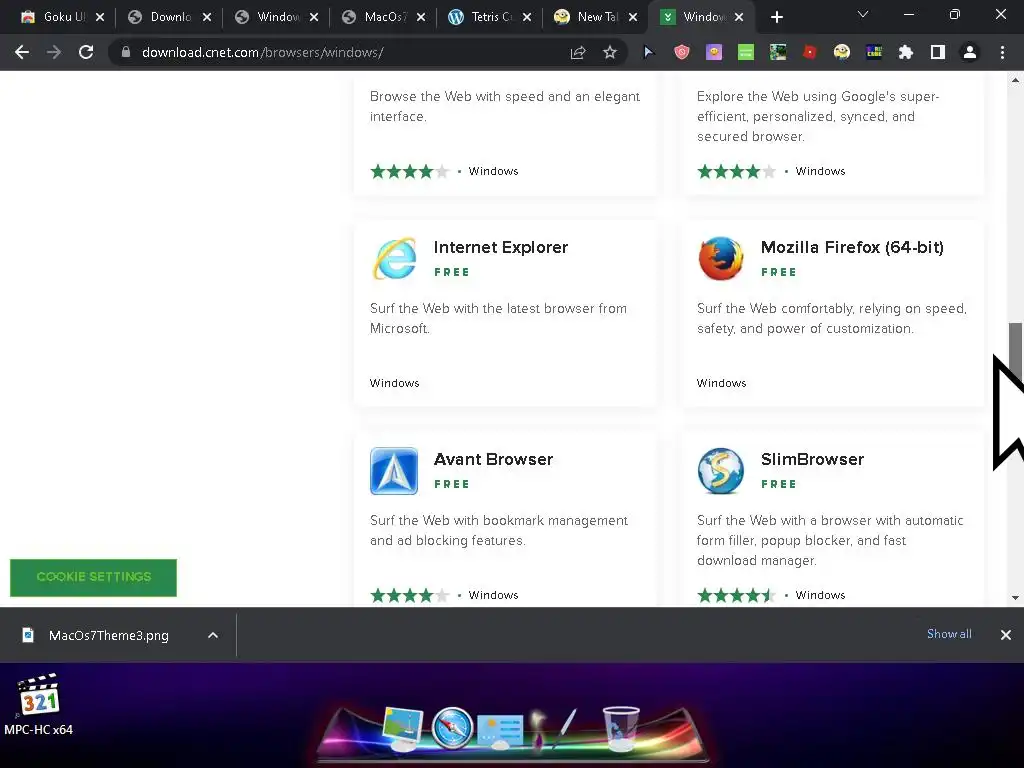The image size is (1024, 768).
Task: Open the SlimBrowser title link
Action: (812, 460)
